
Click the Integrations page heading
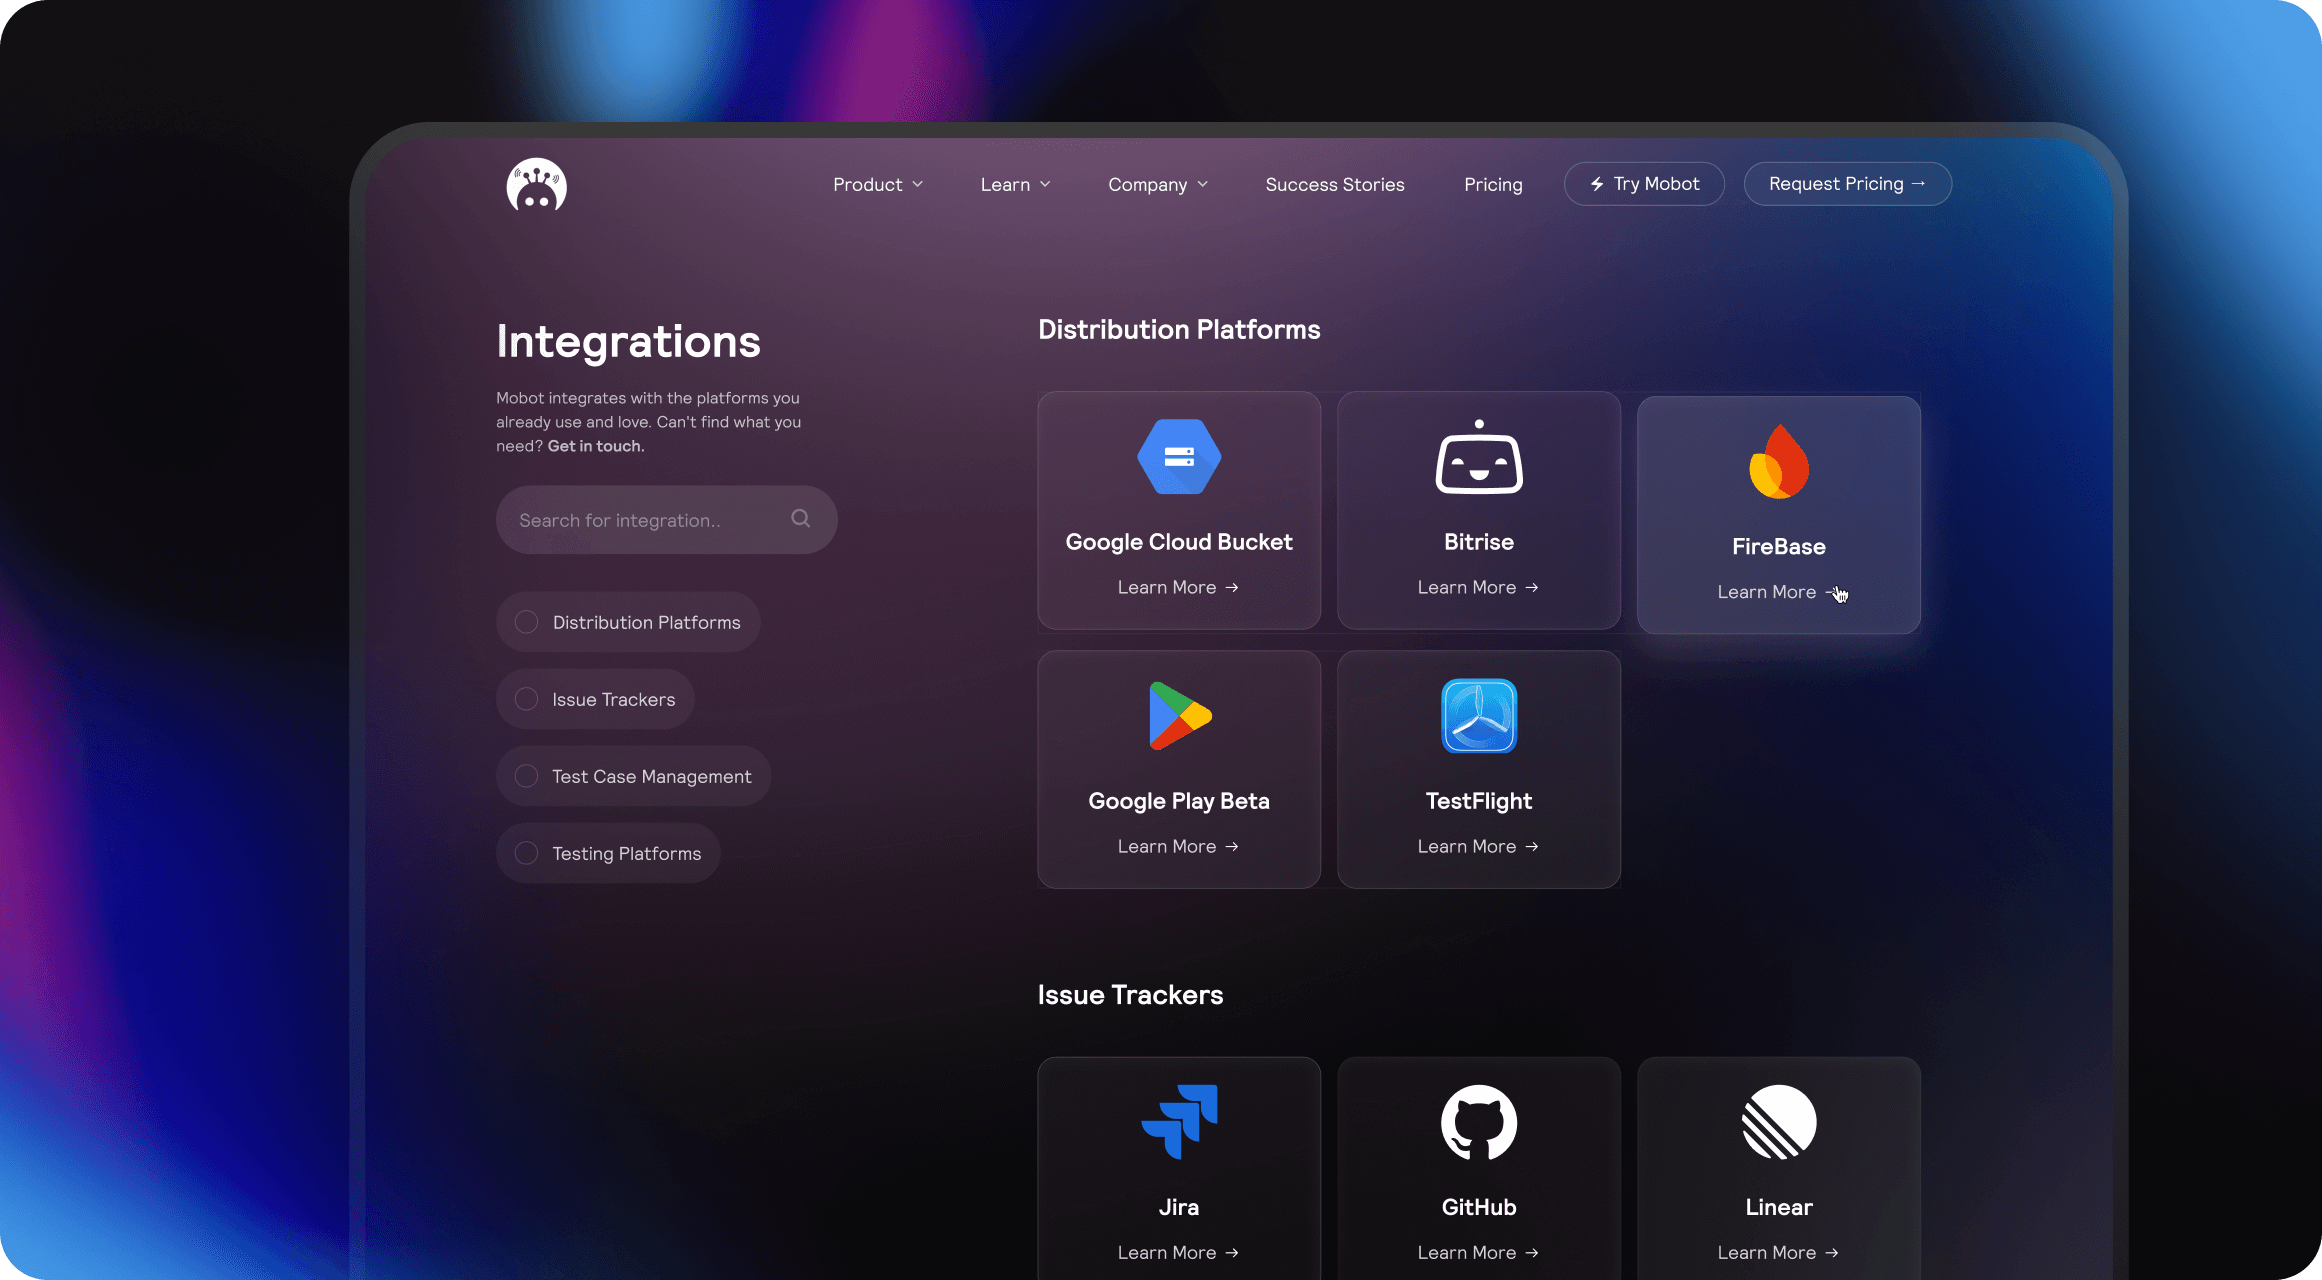point(628,342)
